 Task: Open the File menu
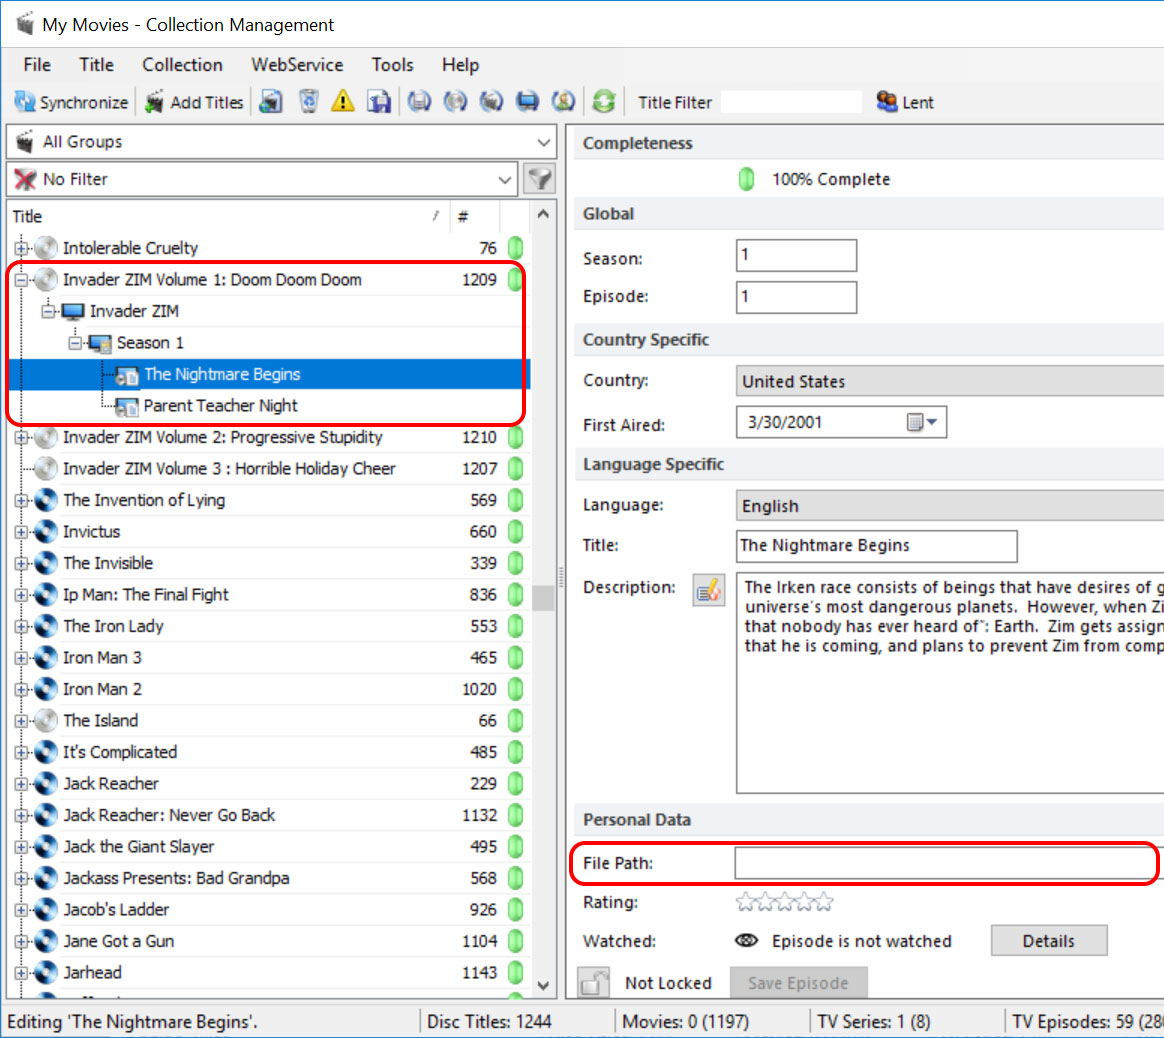pyautogui.click(x=37, y=65)
